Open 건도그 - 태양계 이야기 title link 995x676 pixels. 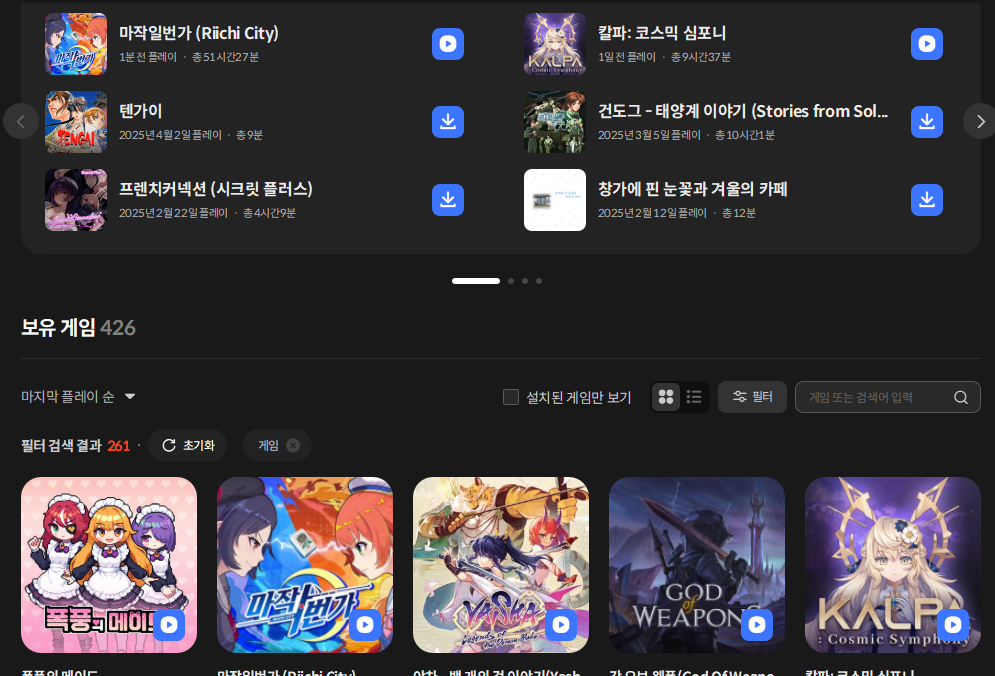click(743, 111)
